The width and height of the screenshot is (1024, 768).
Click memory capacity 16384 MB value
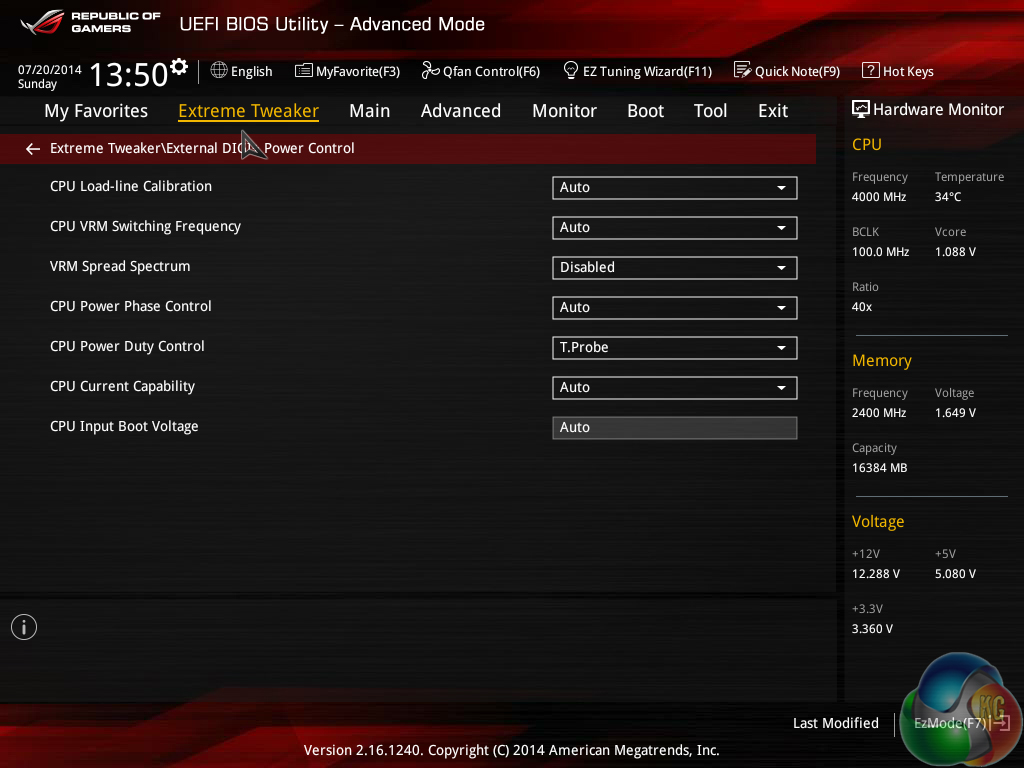(880, 468)
